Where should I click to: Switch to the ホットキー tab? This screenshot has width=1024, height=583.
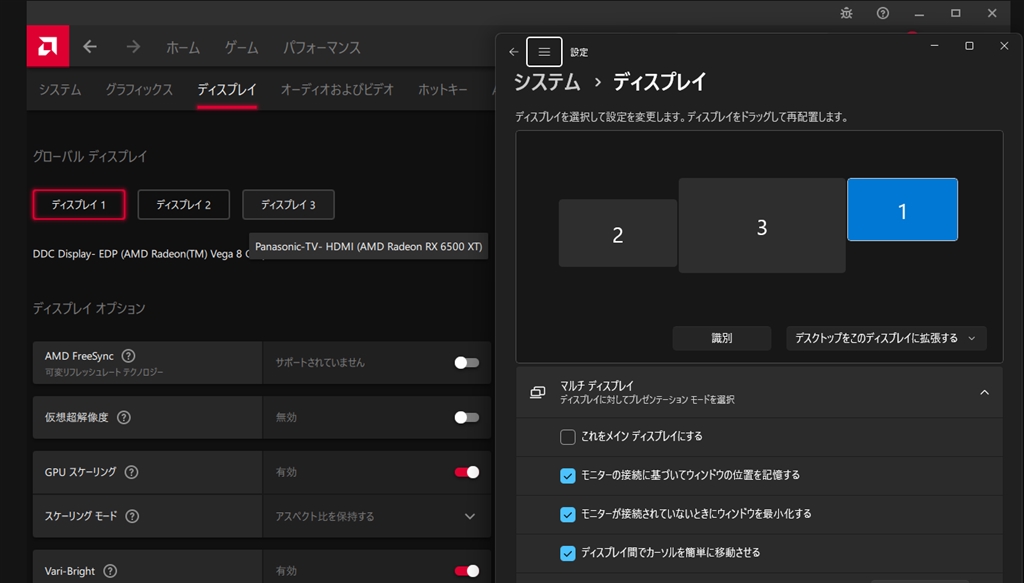(443, 89)
